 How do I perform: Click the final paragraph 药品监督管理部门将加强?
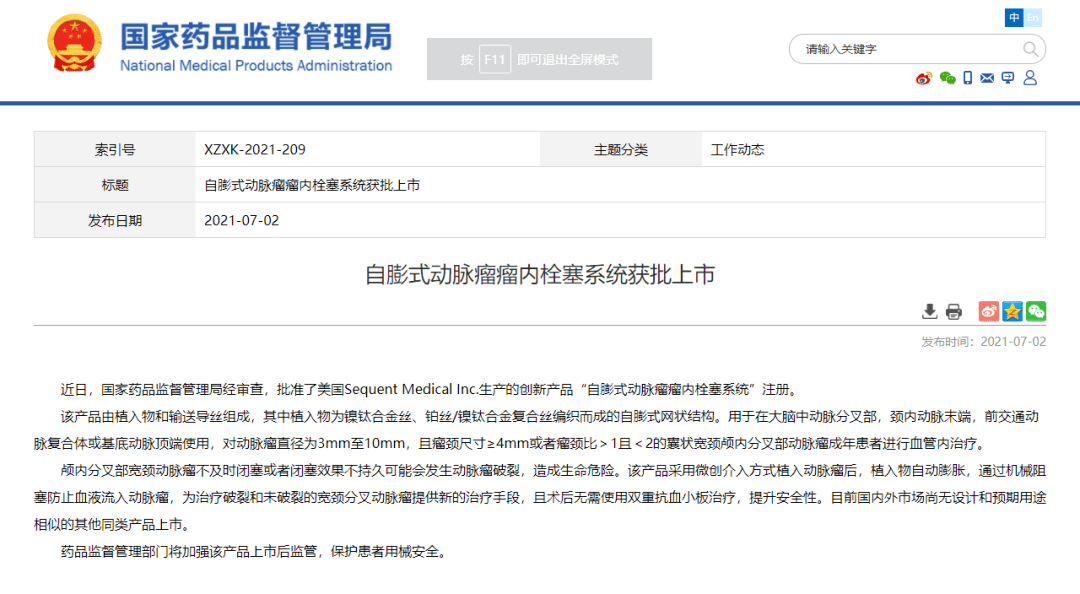point(256,552)
